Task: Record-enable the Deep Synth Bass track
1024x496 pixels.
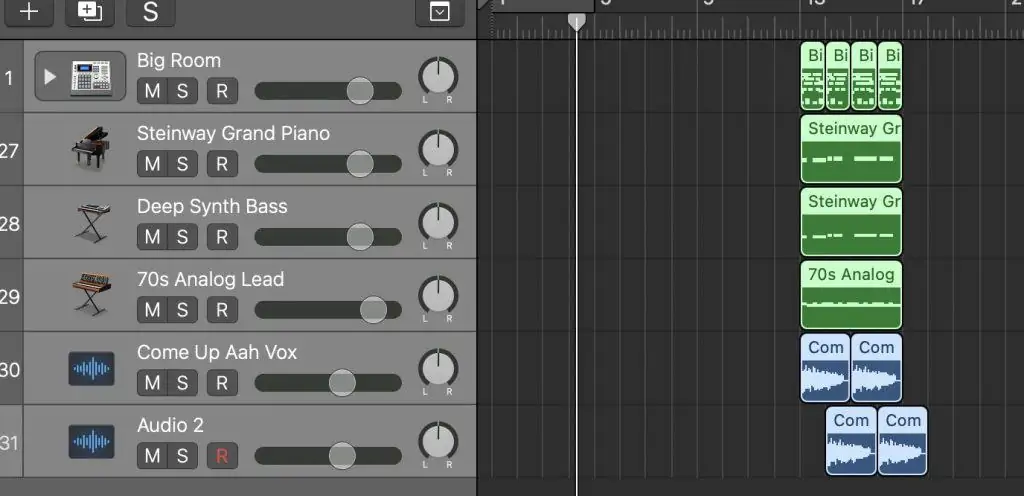Action: [x=222, y=237]
